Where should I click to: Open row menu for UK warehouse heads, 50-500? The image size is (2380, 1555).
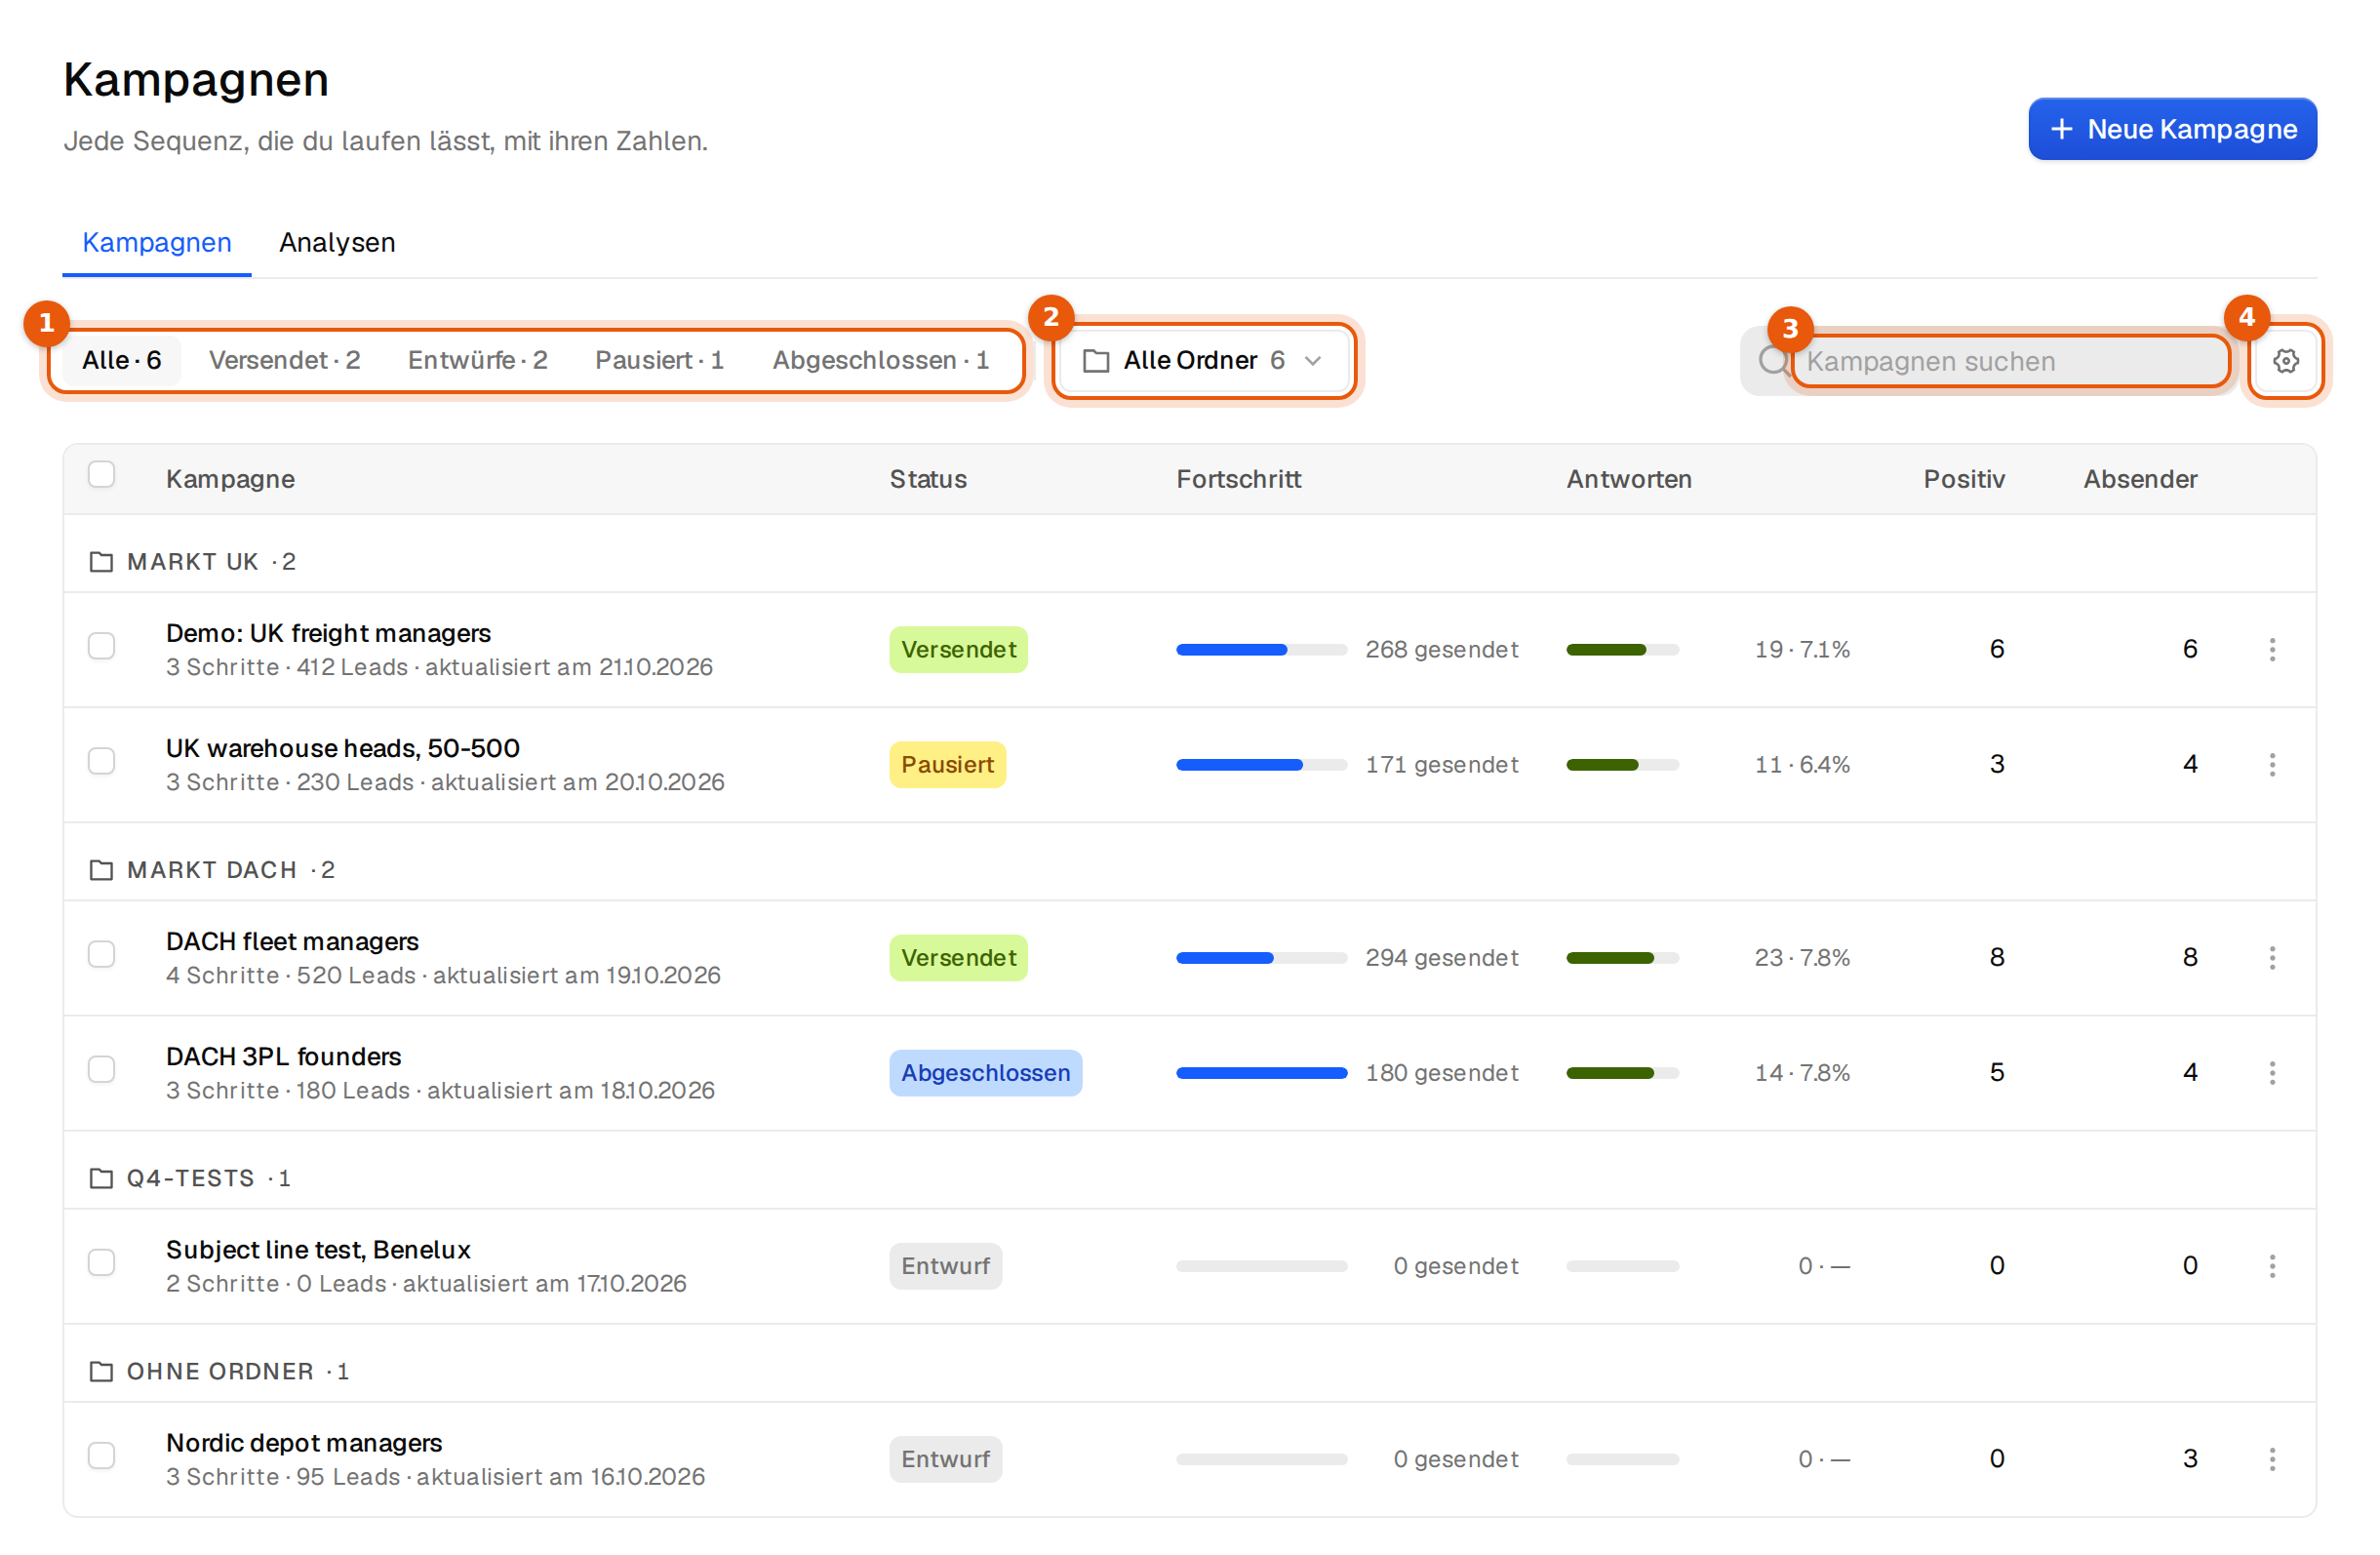point(2272,764)
